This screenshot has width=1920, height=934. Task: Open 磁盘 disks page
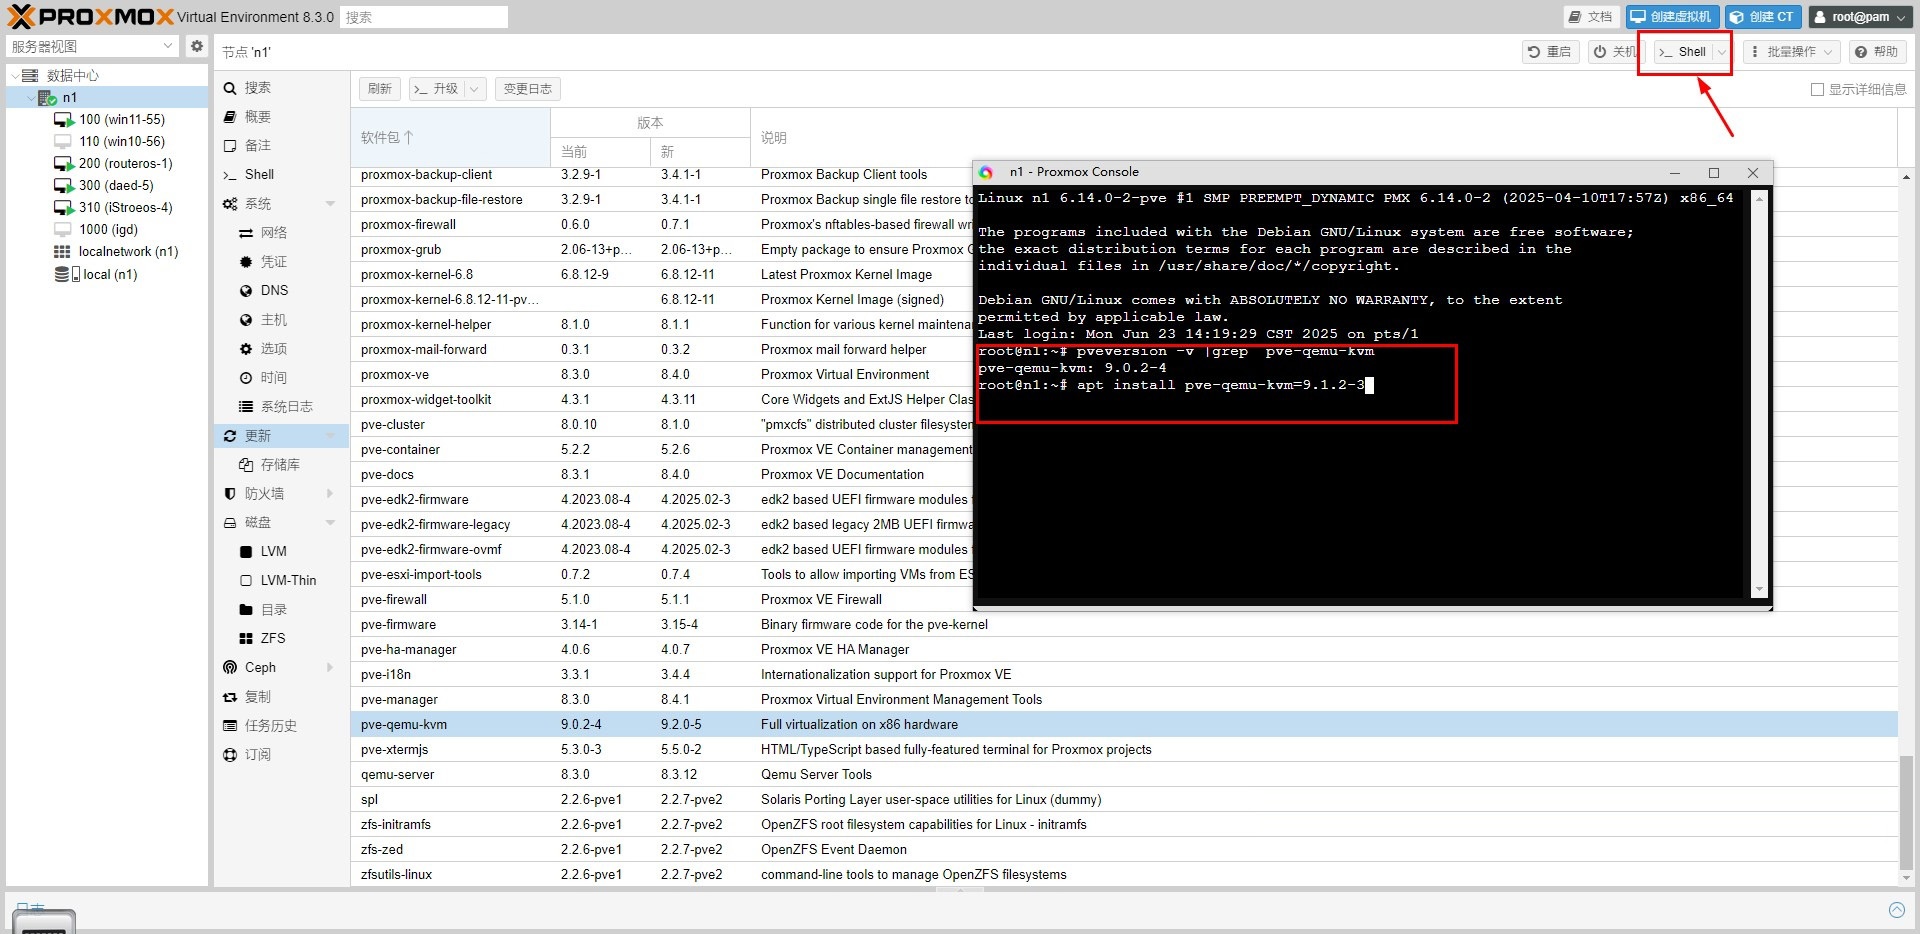(x=258, y=522)
